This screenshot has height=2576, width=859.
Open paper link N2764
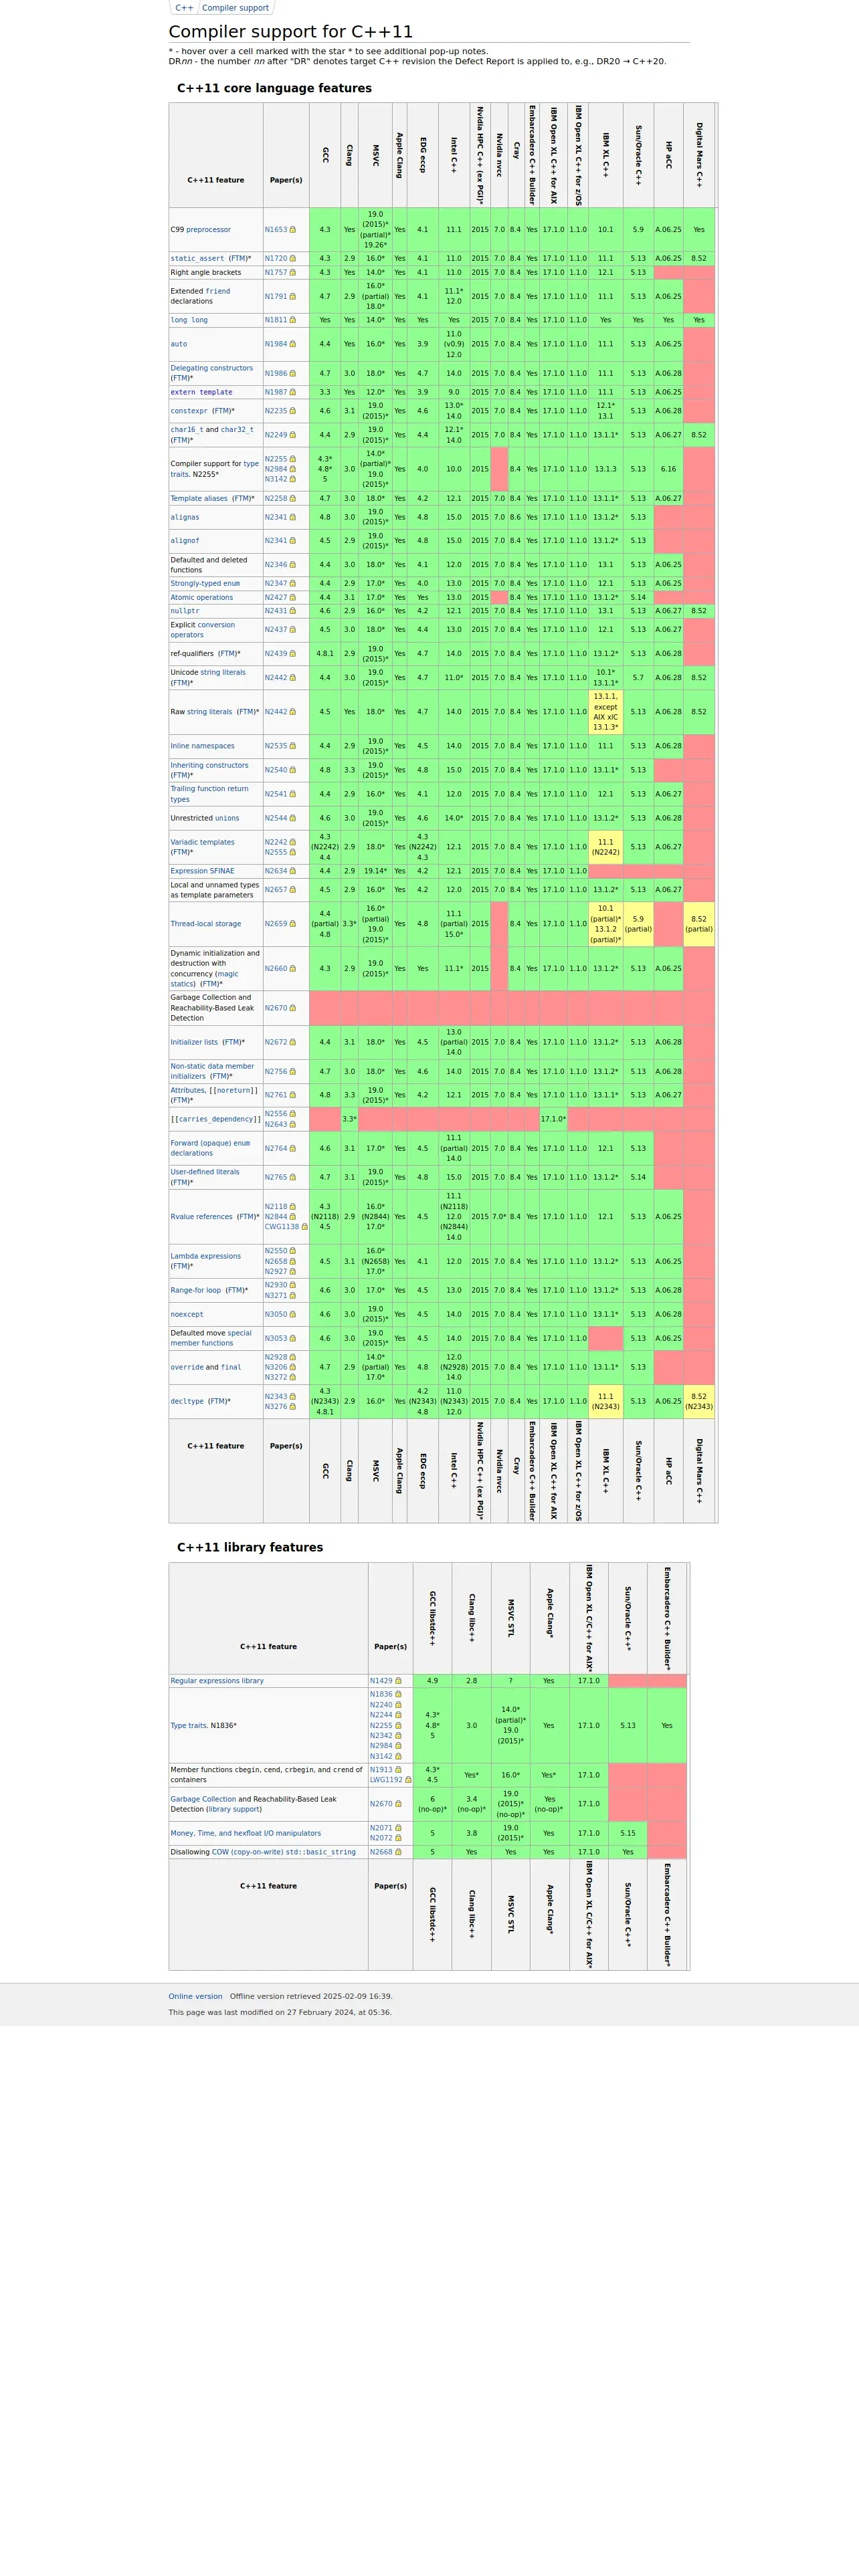(276, 1148)
